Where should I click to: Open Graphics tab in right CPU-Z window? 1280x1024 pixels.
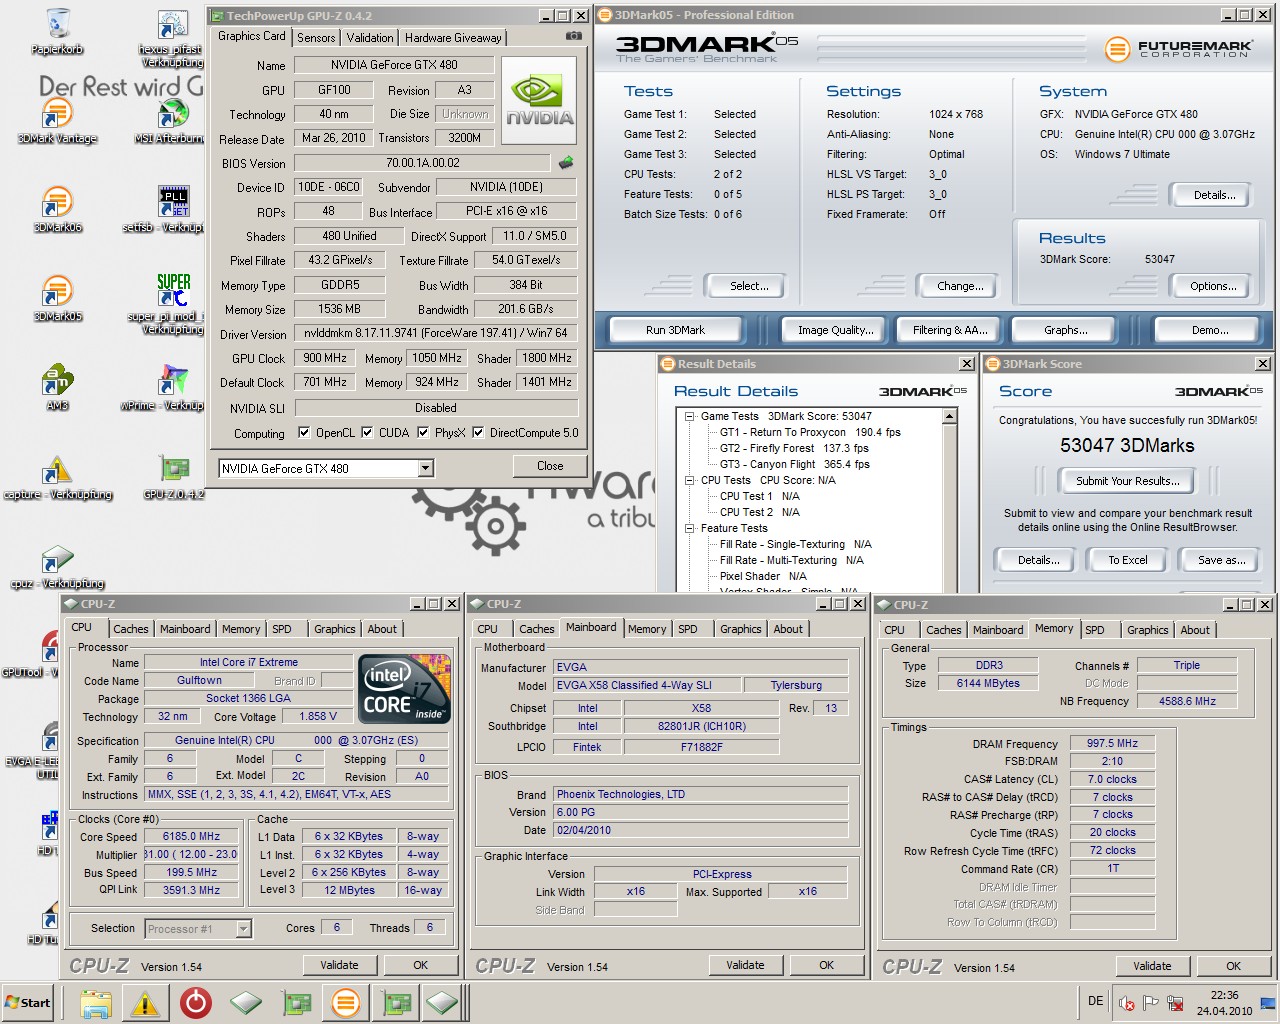point(1147,630)
